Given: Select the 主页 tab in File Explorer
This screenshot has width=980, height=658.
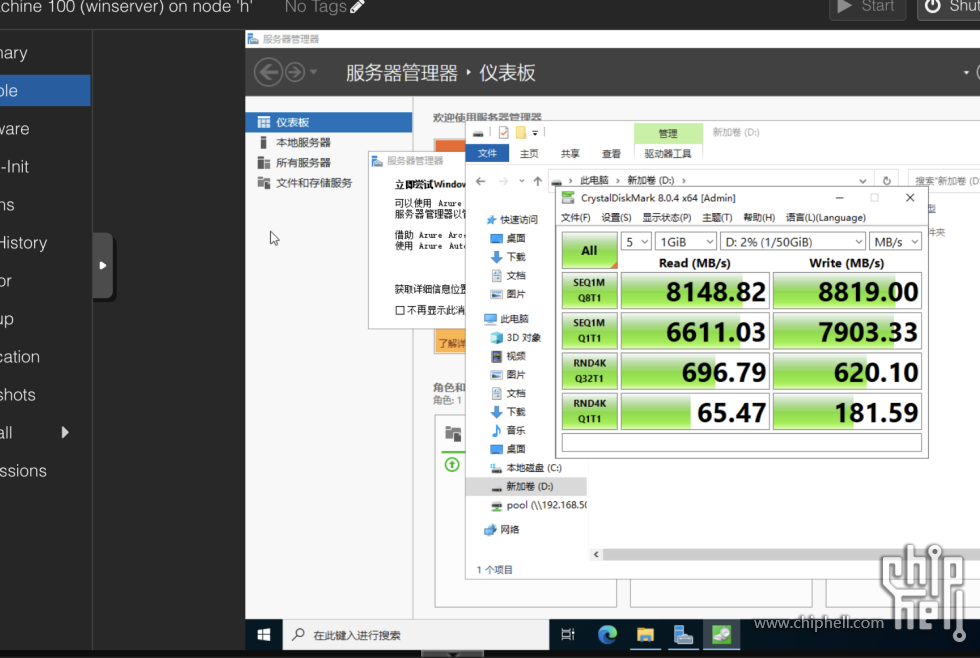Looking at the screenshot, I should point(529,153).
